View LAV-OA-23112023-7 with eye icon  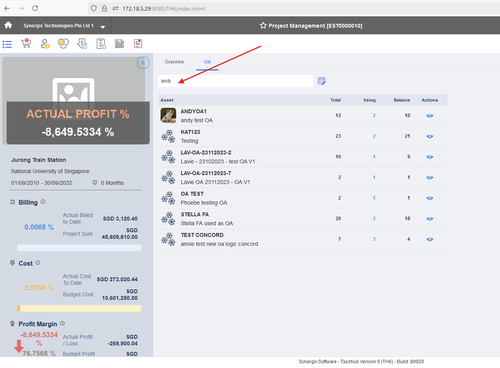click(x=430, y=177)
